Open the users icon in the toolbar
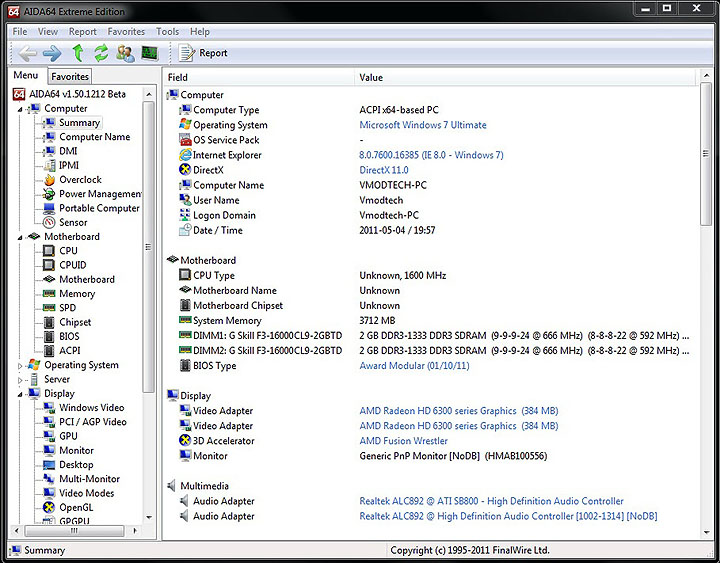Screen dimensions: 720x563 125,53
